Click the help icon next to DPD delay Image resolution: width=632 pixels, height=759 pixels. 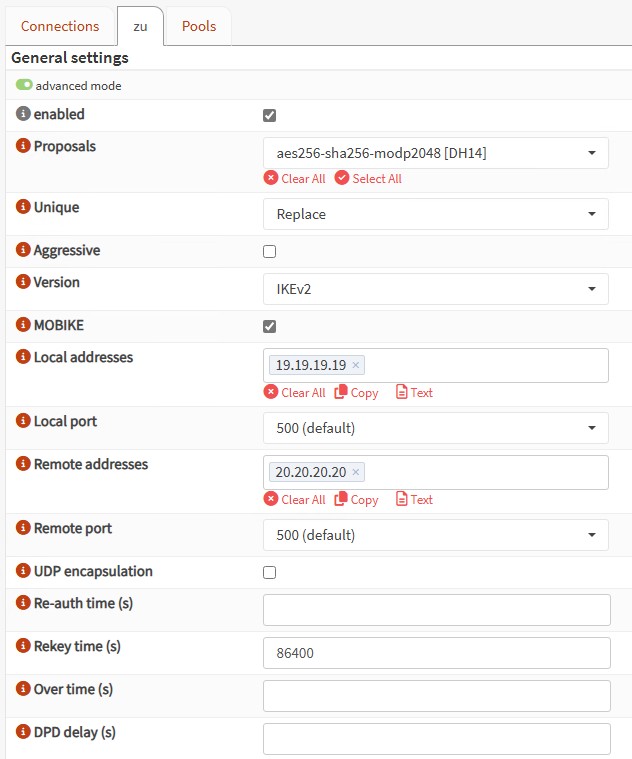coord(24,732)
